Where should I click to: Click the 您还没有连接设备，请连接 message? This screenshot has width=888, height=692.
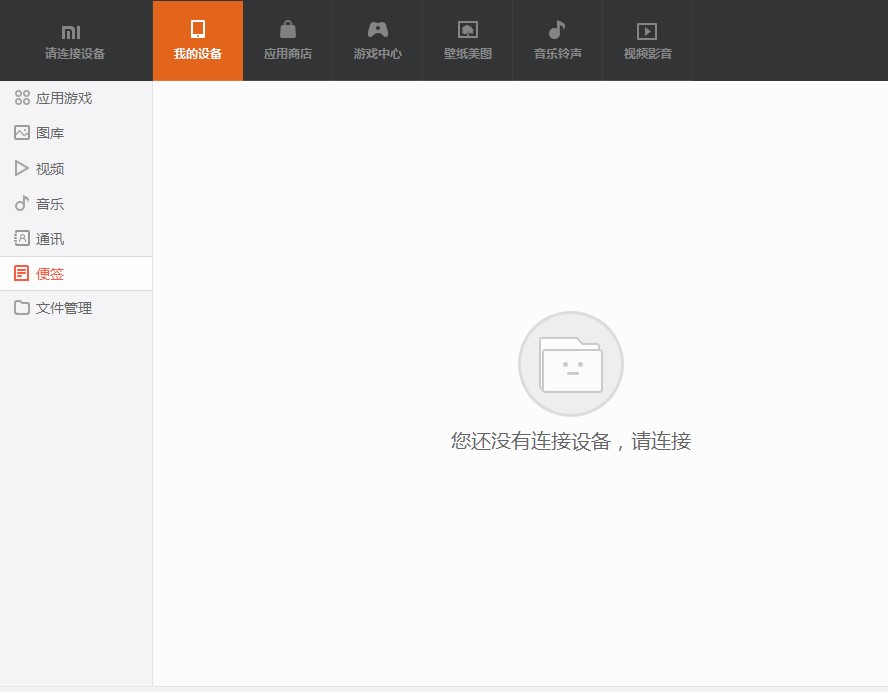coord(571,441)
